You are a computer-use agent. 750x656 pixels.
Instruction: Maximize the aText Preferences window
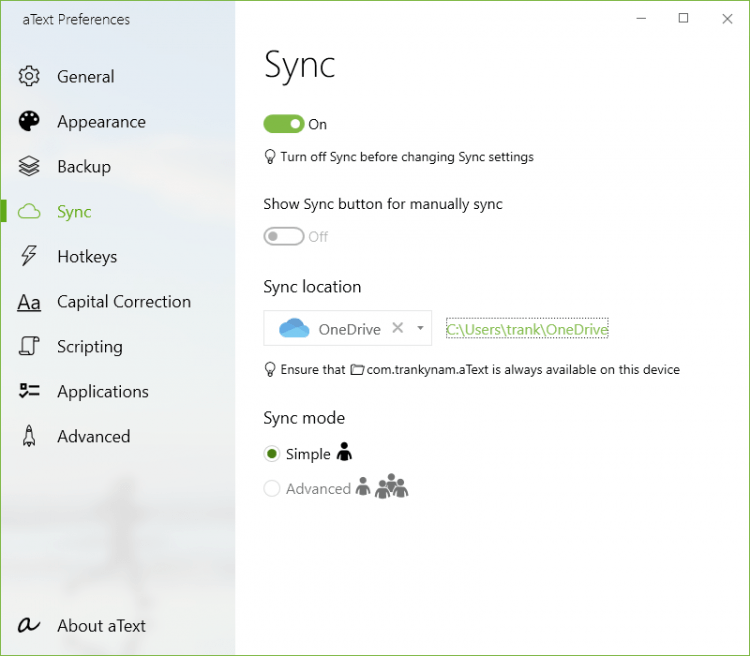point(683,18)
